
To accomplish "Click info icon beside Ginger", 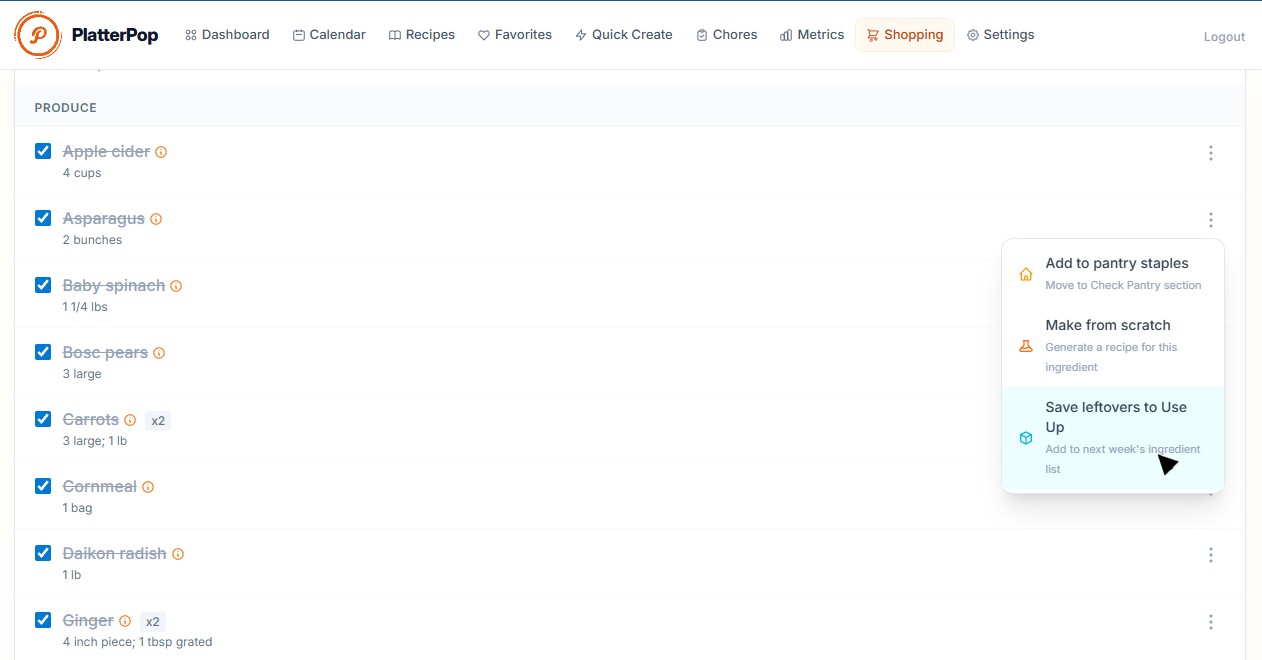I will (x=125, y=621).
